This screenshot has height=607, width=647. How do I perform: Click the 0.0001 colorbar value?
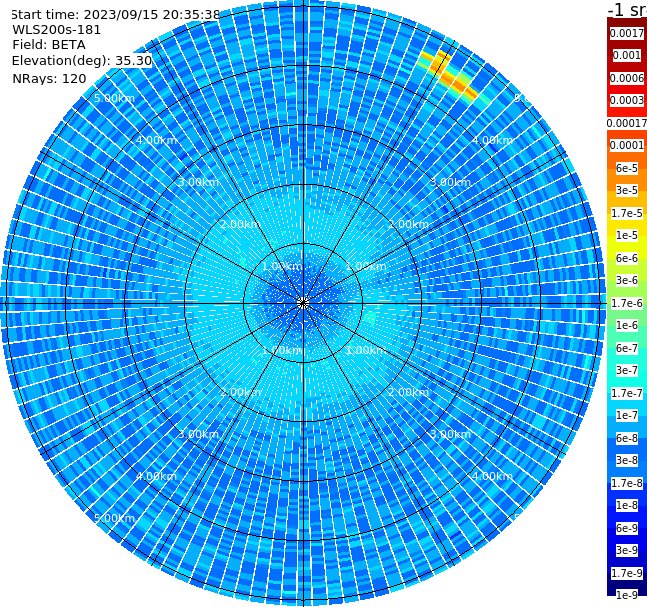pos(627,145)
